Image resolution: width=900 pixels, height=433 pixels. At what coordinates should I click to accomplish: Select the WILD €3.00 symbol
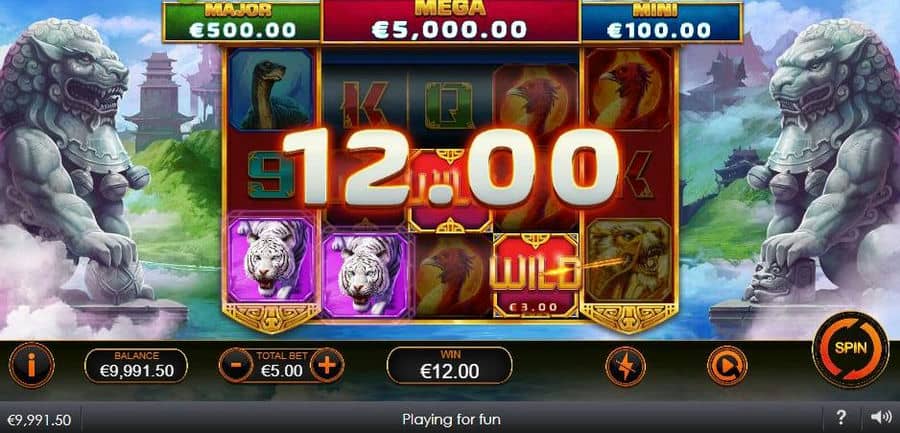(536, 275)
